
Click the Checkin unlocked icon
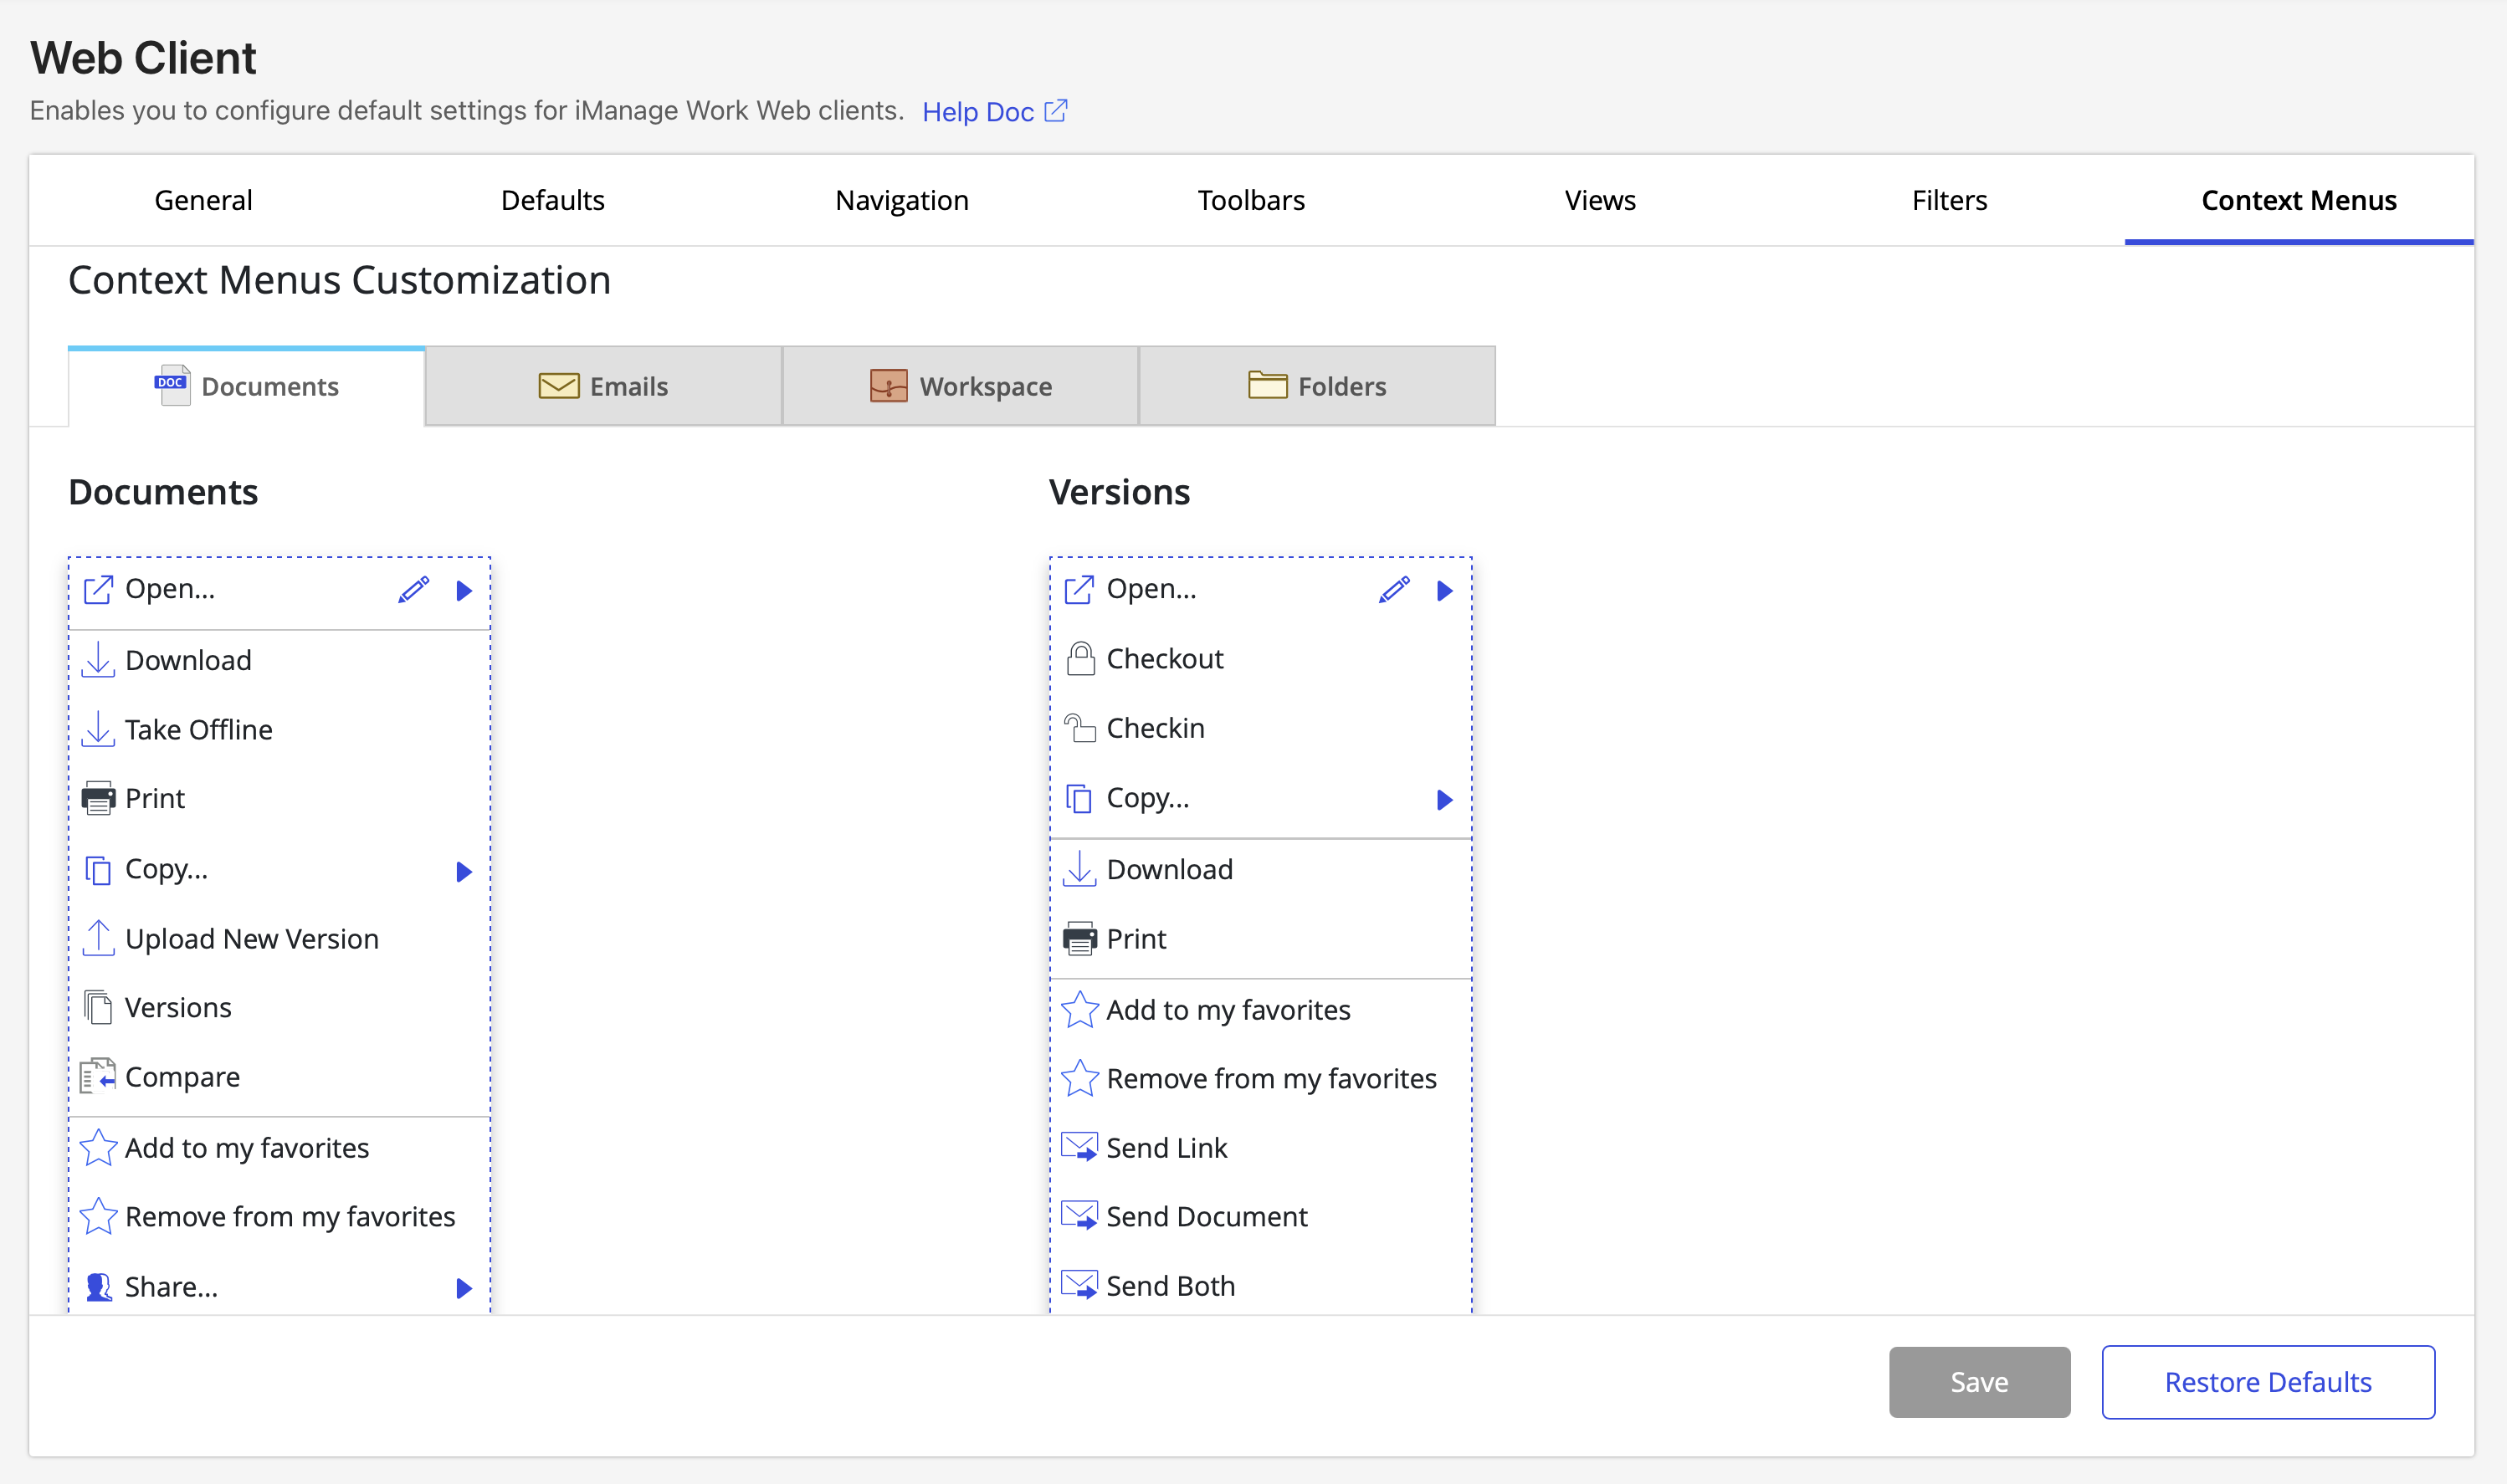pos(1080,728)
